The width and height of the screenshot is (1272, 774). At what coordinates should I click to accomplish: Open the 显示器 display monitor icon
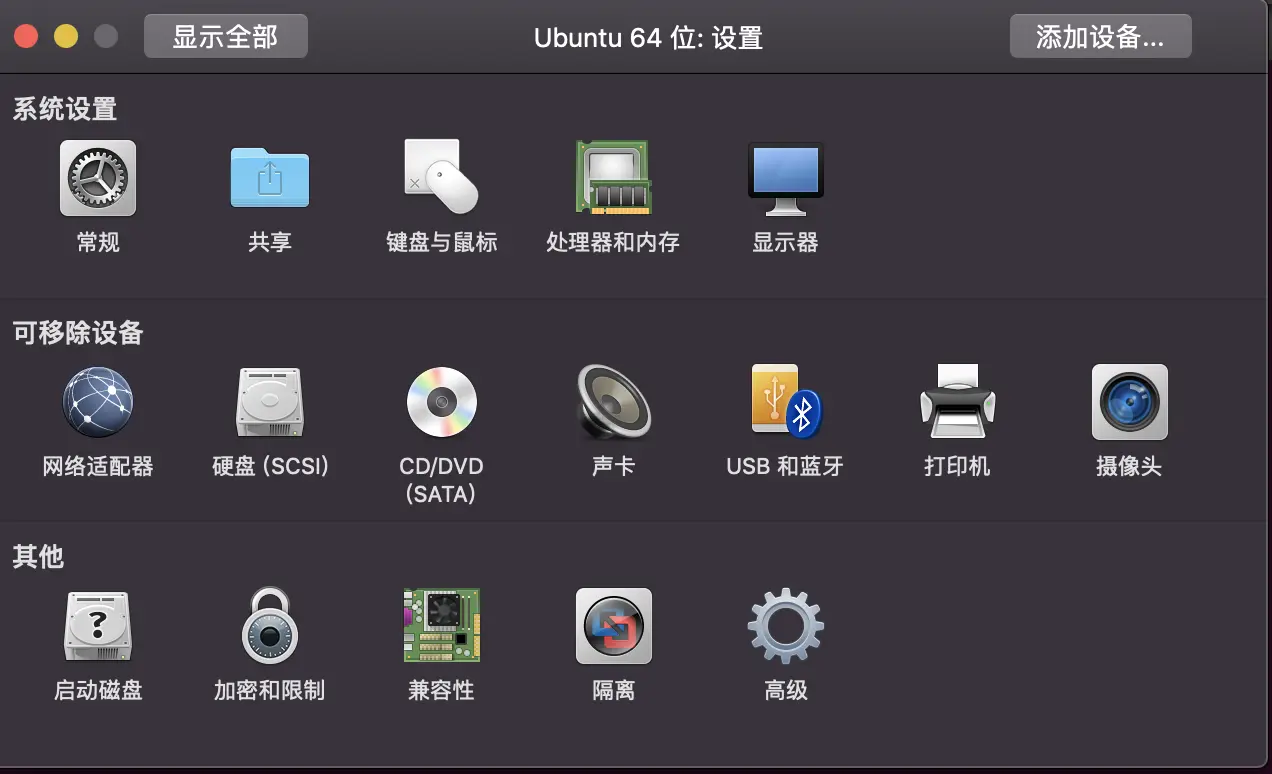click(x=786, y=179)
